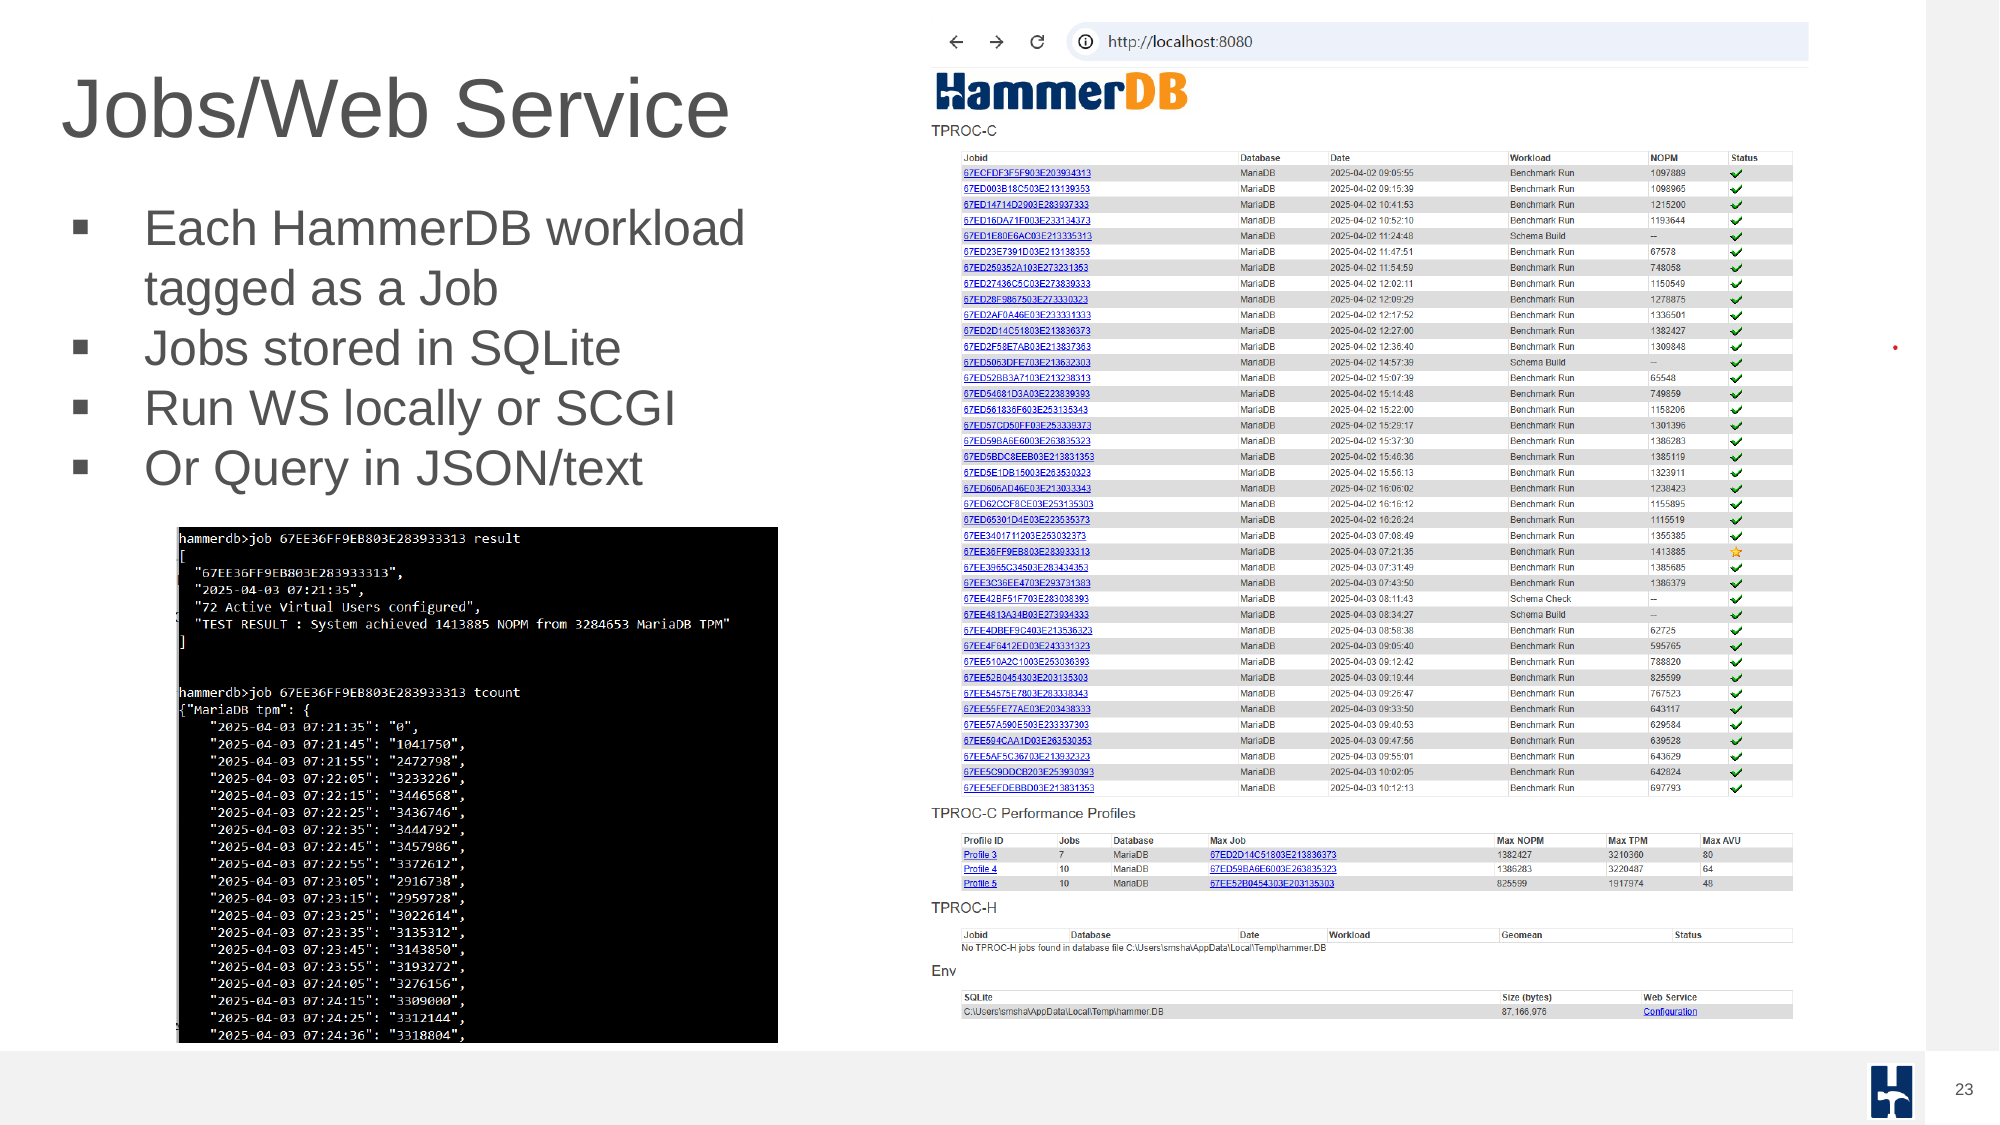Open job 67EE3401711203E253032373
2000x1125 pixels.
(x=1024, y=536)
